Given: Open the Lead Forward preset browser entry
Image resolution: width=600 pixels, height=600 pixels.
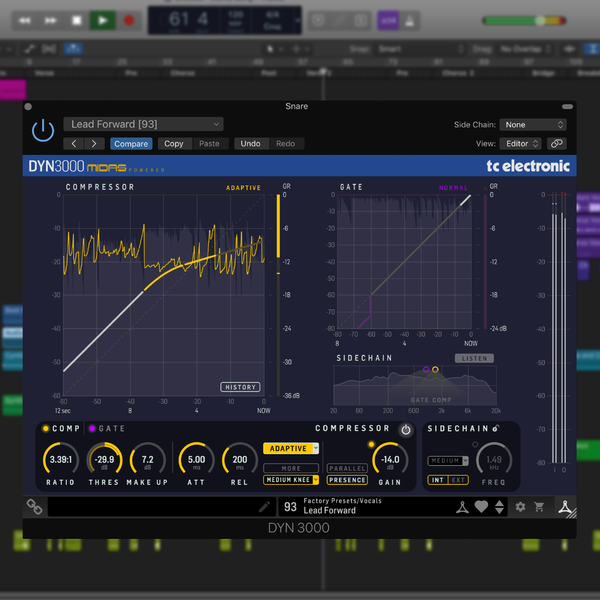Looking at the screenshot, I should [x=342, y=506].
